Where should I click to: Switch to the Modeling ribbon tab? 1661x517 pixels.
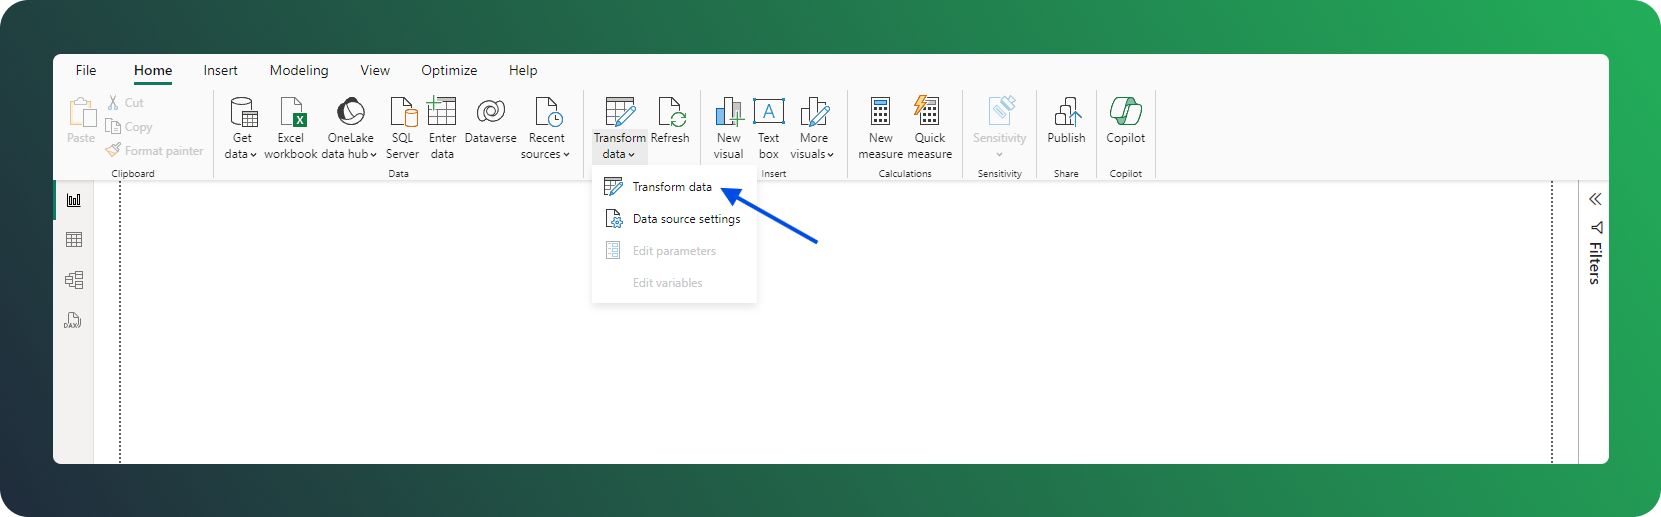[x=299, y=70]
